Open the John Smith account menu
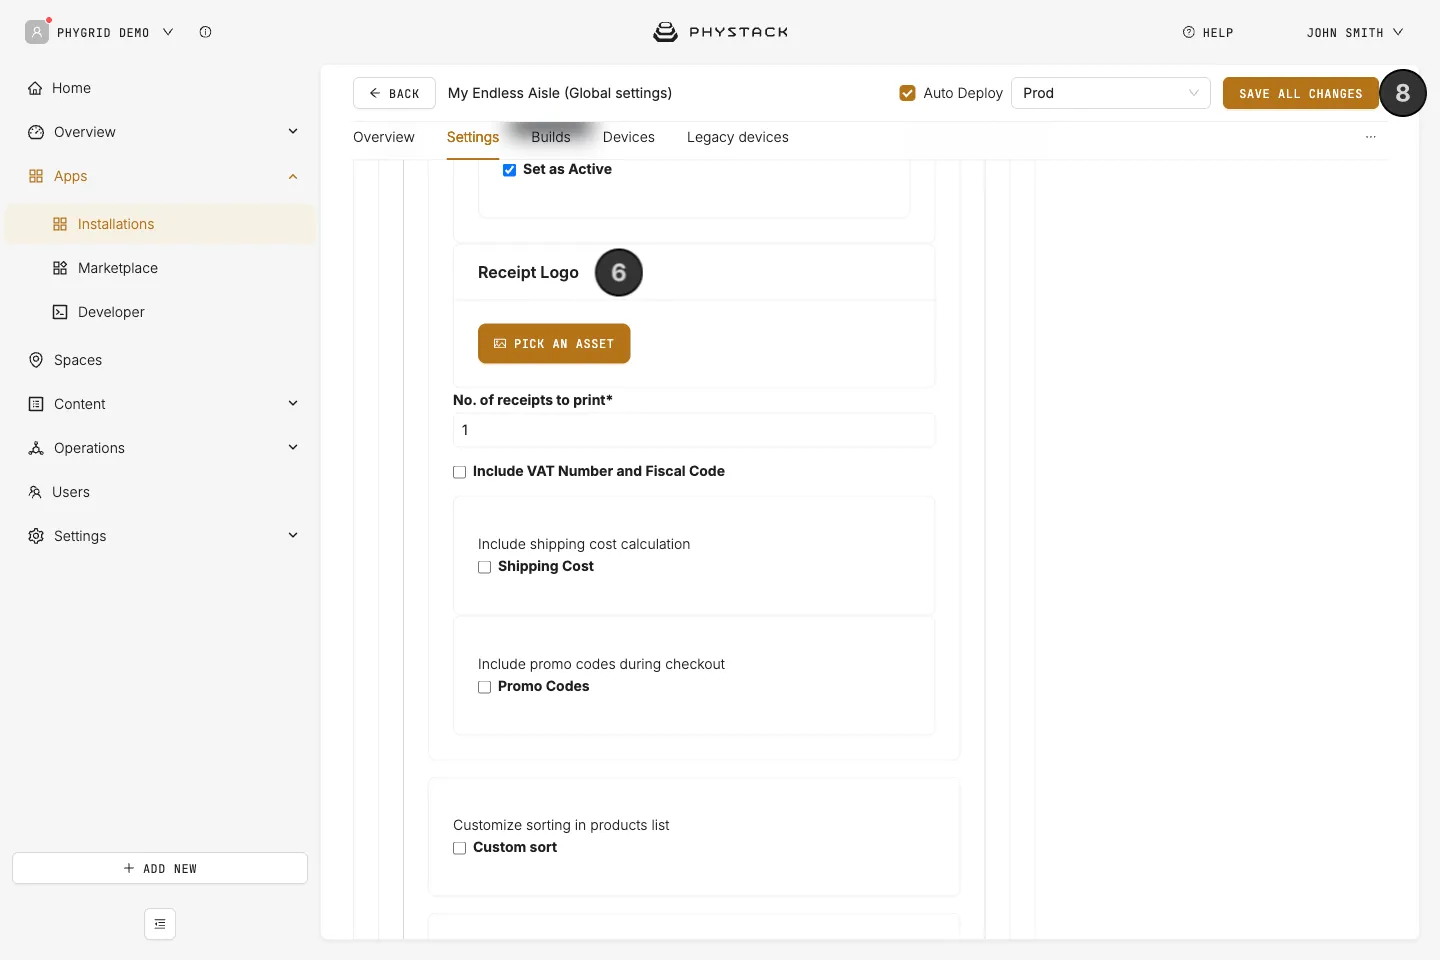This screenshot has height=960, width=1440. point(1354,33)
